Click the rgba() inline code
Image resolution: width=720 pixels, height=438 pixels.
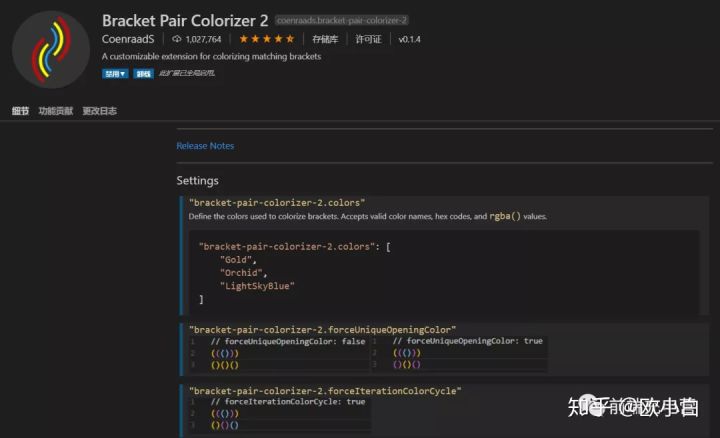505,216
